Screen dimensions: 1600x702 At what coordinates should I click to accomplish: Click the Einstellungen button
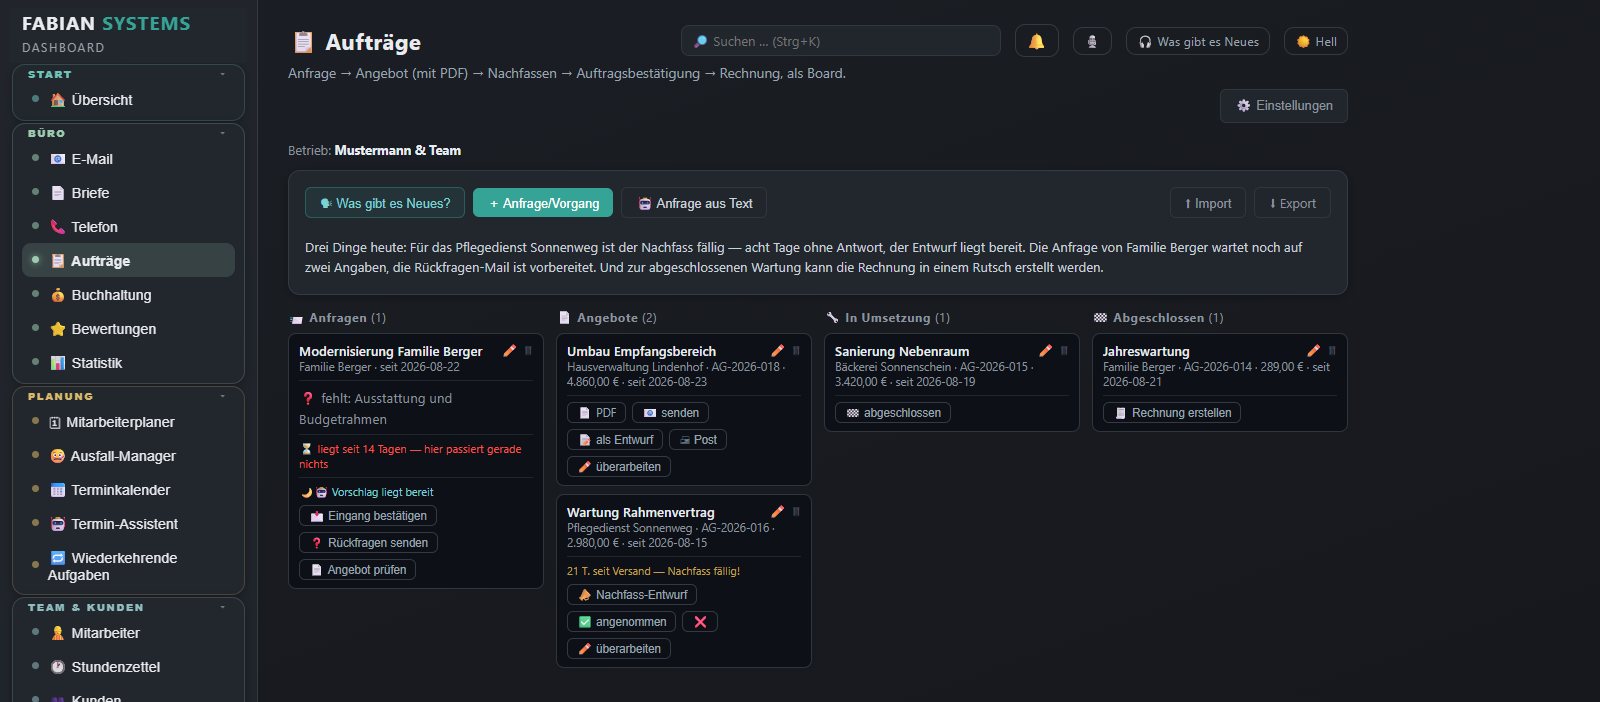tap(1284, 106)
